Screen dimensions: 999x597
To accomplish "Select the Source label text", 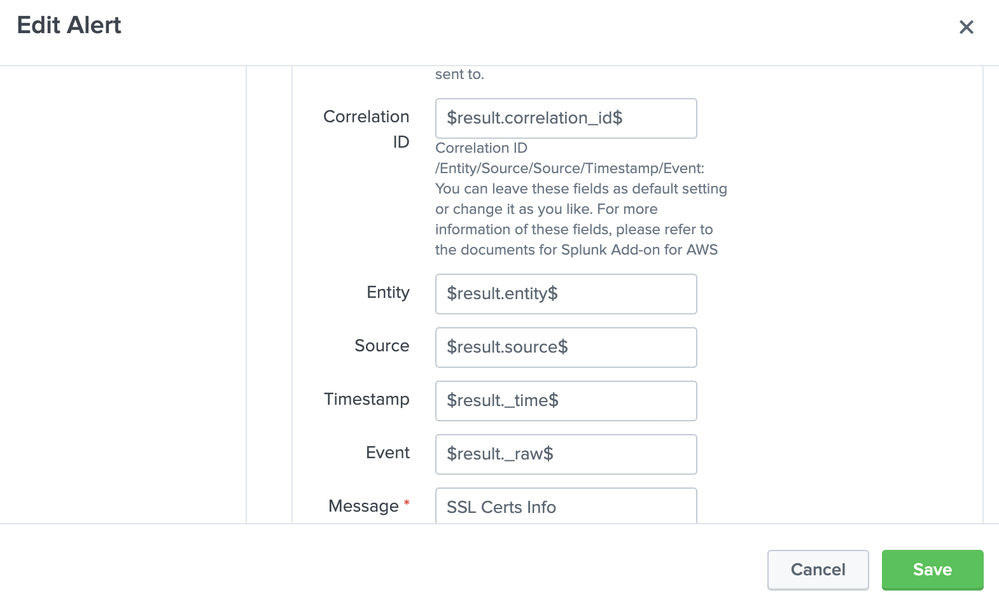I will 382,345.
